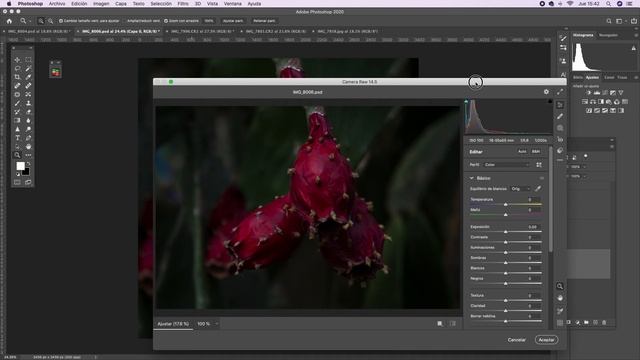The width and height of the screenshot is (640, 360).
Task: Toggle highlight clipping warning in histogram
Action: coord(550,101)
